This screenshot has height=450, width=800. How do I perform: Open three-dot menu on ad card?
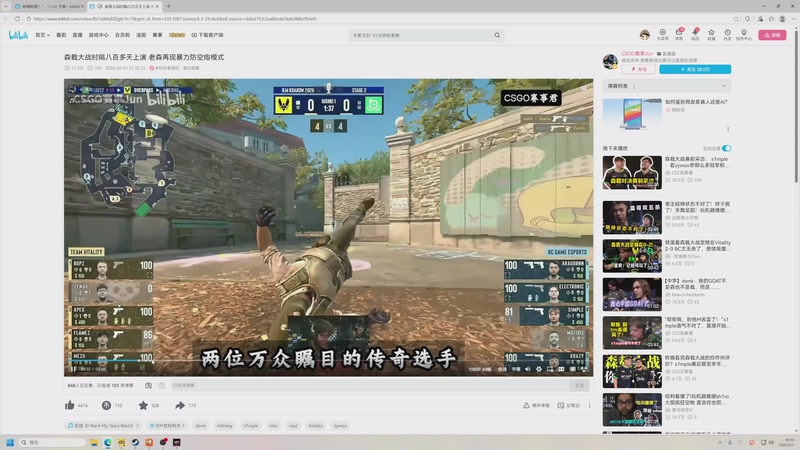click(x=728, y=129)
